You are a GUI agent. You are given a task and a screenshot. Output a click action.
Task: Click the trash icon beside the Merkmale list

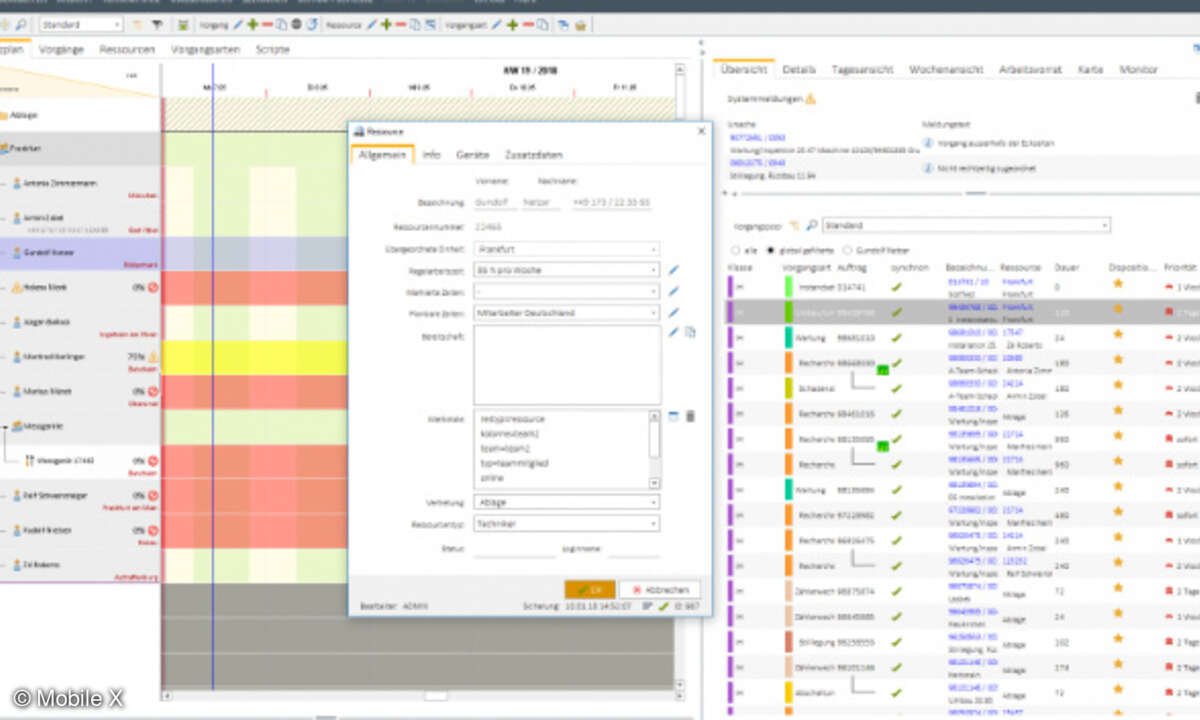(689, 416)
